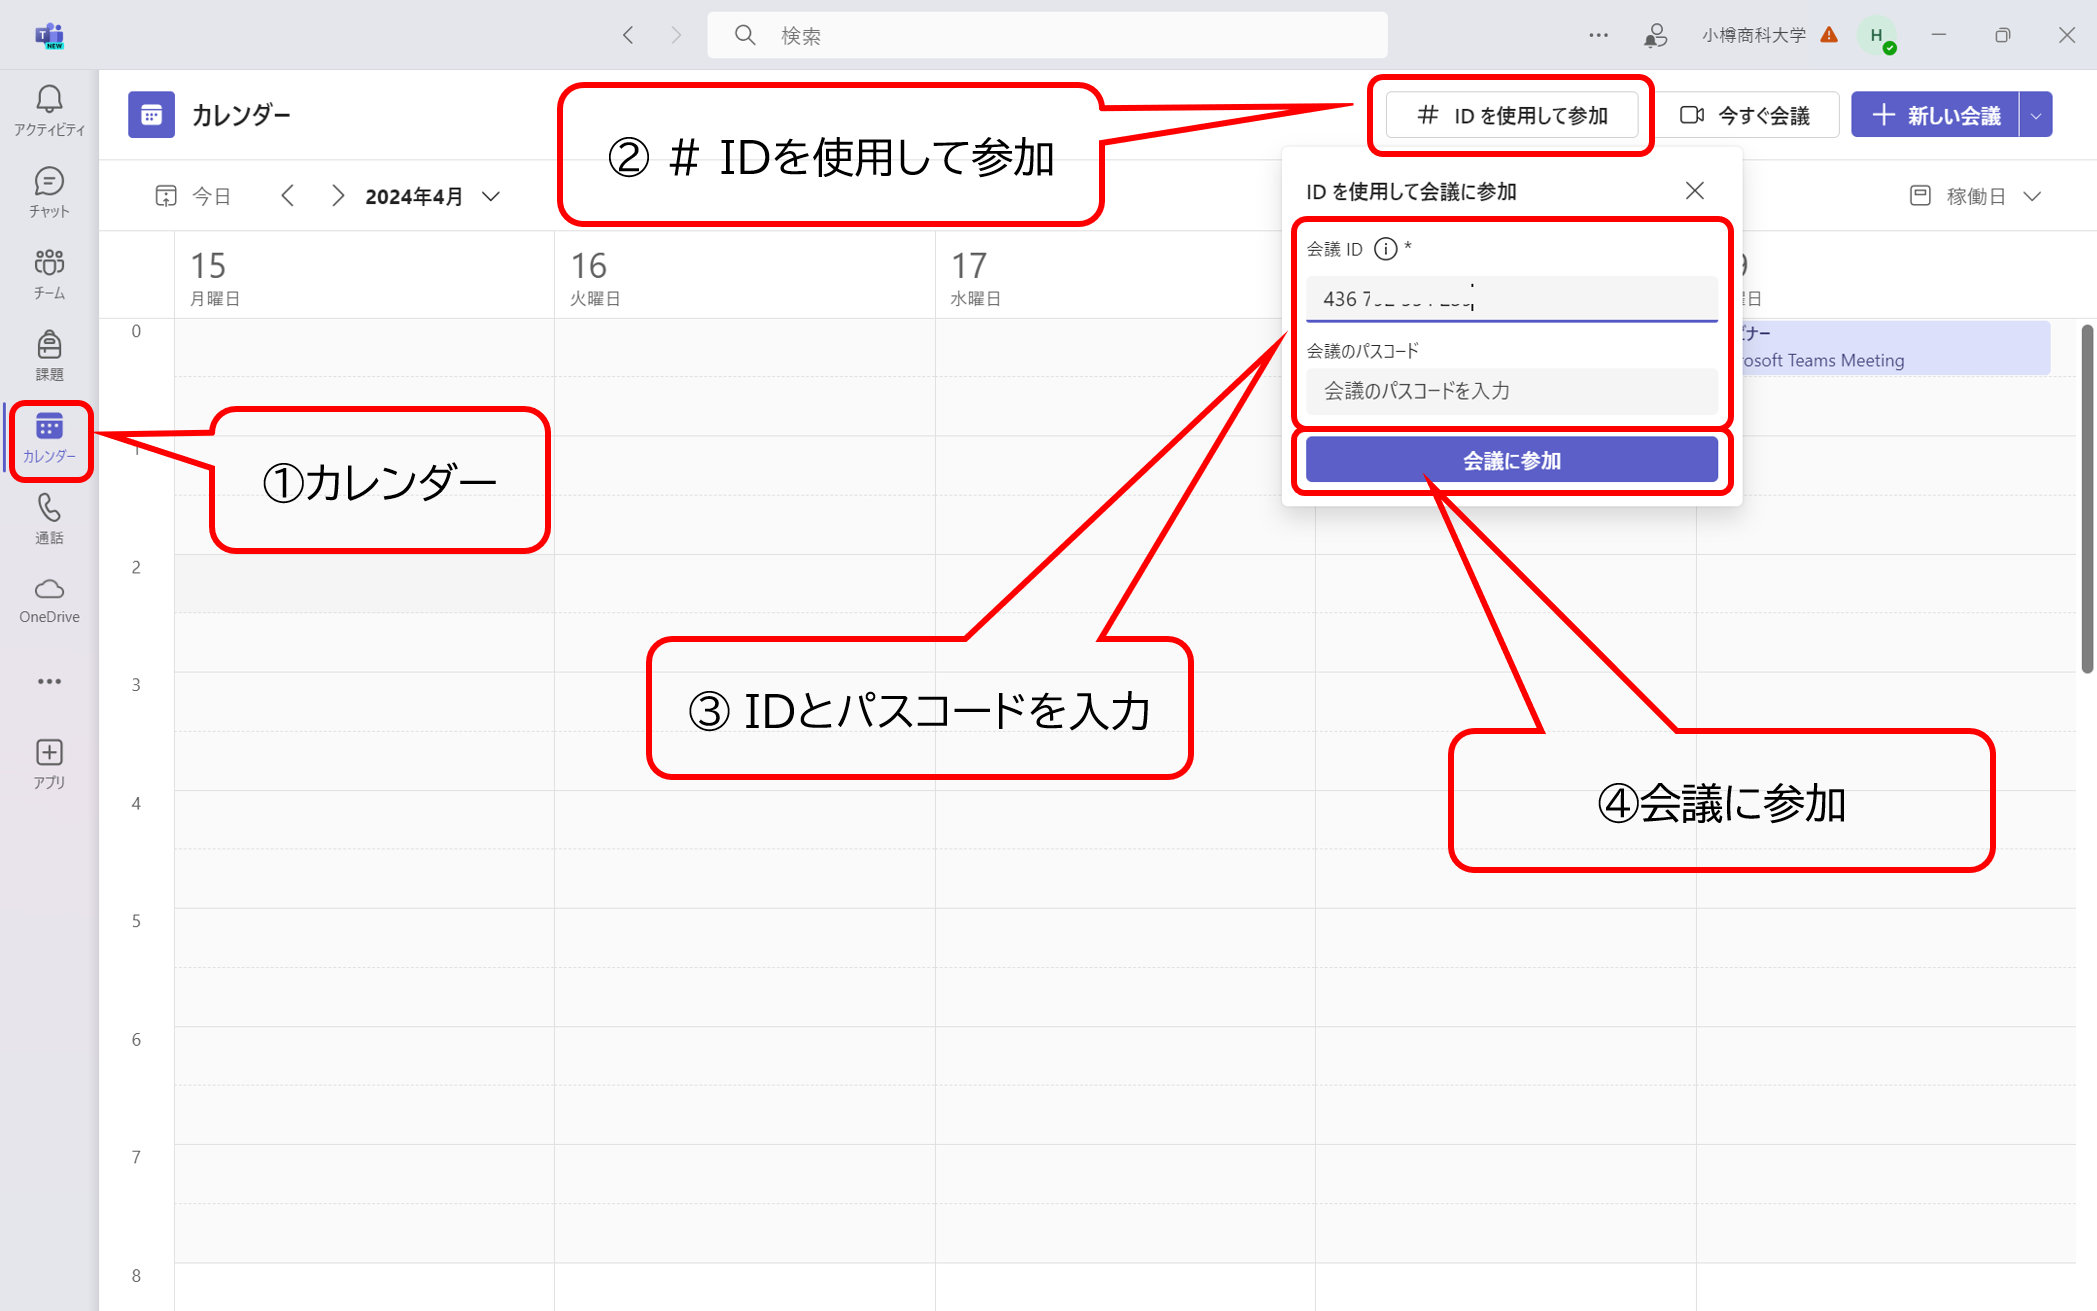Select the Calendar sidebar icon

(49, 438)
